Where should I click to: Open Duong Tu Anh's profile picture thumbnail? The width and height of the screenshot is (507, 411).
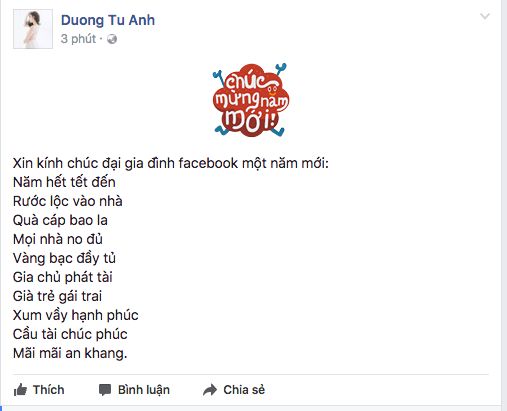pyautogui.click(x=33, y=29)
